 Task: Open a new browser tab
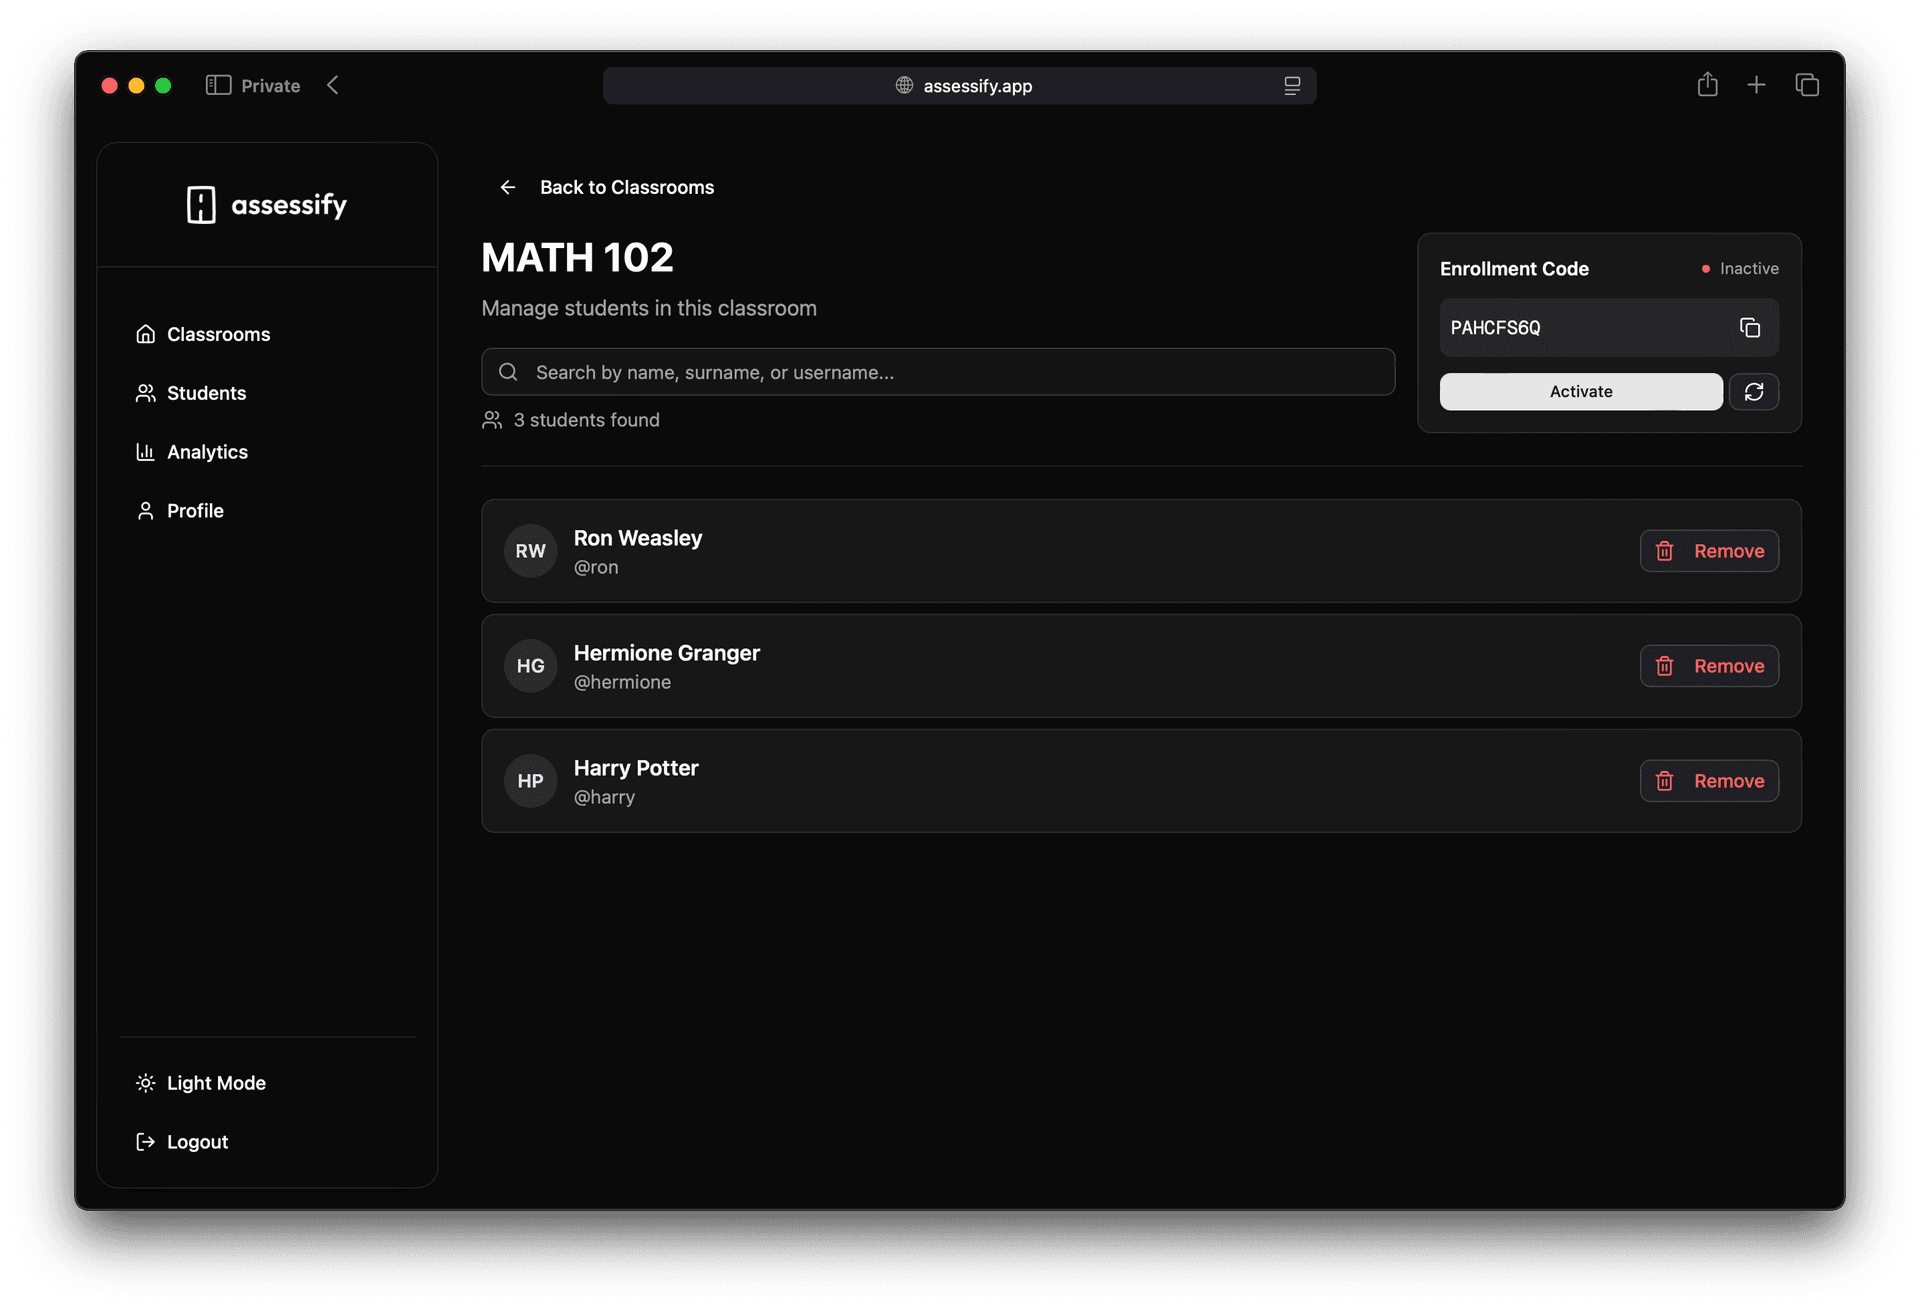coord(1756,85)
